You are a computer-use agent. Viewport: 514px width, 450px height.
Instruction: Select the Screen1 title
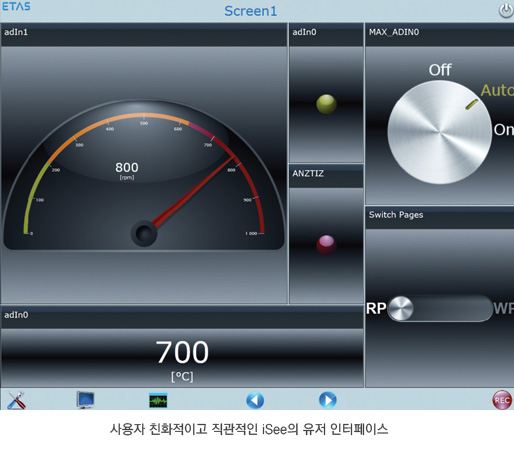251,11
